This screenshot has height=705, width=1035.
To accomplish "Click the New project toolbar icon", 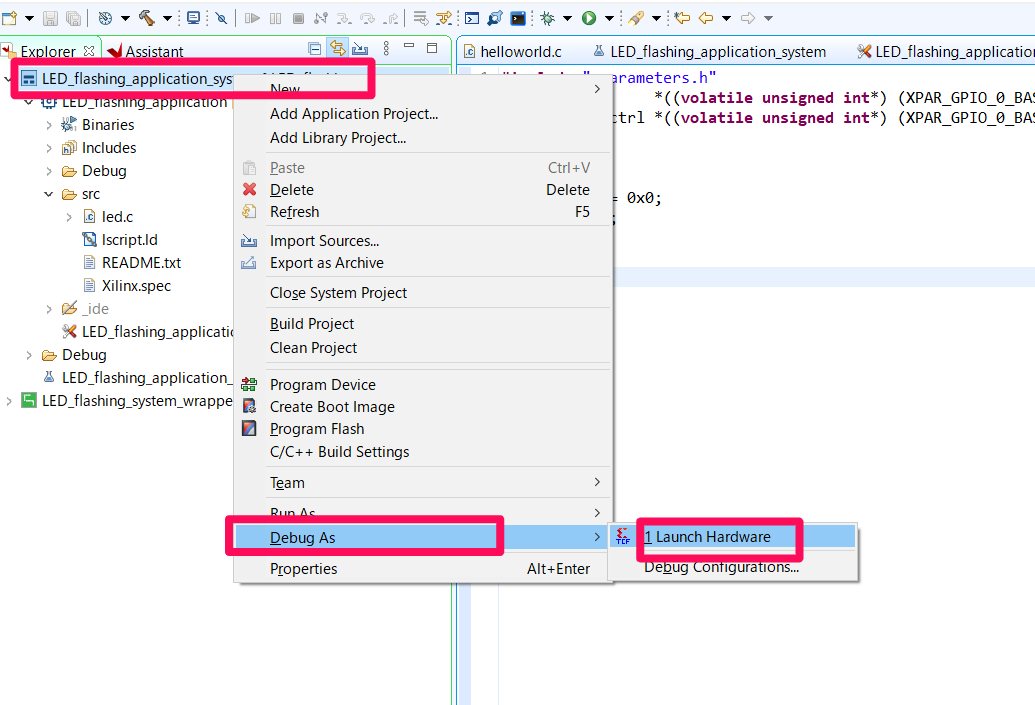I will pos(10,18).
